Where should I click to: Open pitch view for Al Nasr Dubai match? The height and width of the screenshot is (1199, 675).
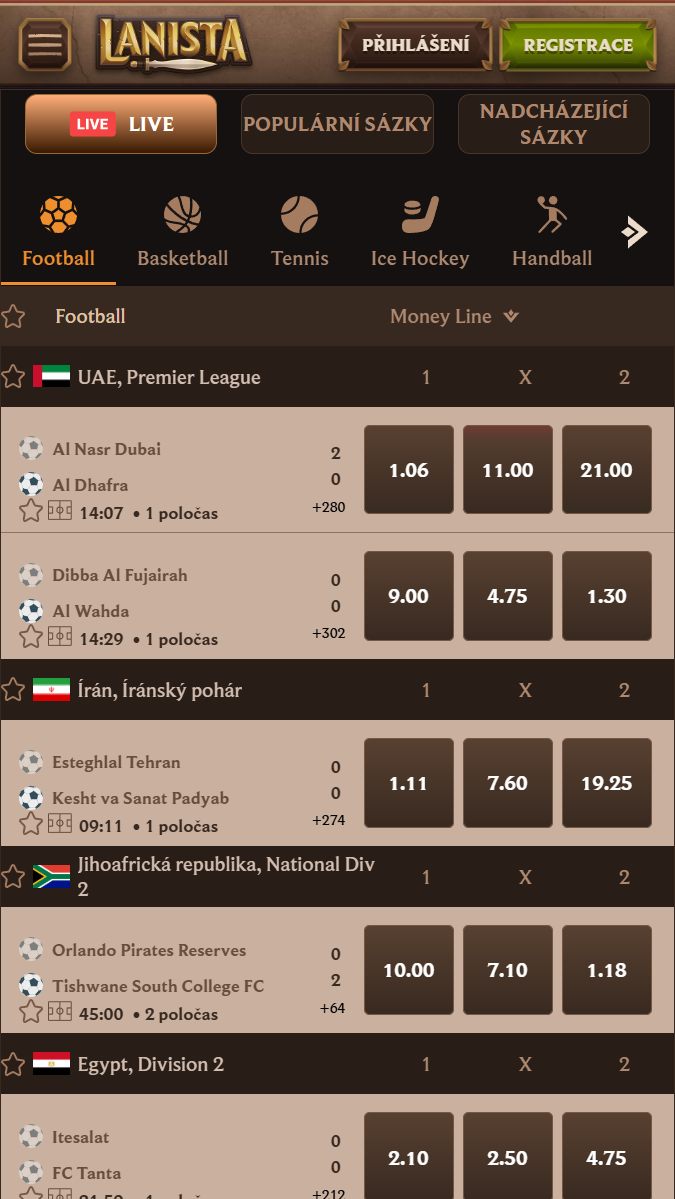60,511
